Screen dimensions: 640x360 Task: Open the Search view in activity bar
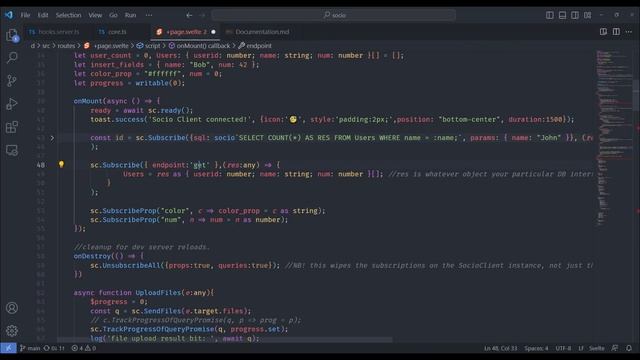(x=12, y=58)
